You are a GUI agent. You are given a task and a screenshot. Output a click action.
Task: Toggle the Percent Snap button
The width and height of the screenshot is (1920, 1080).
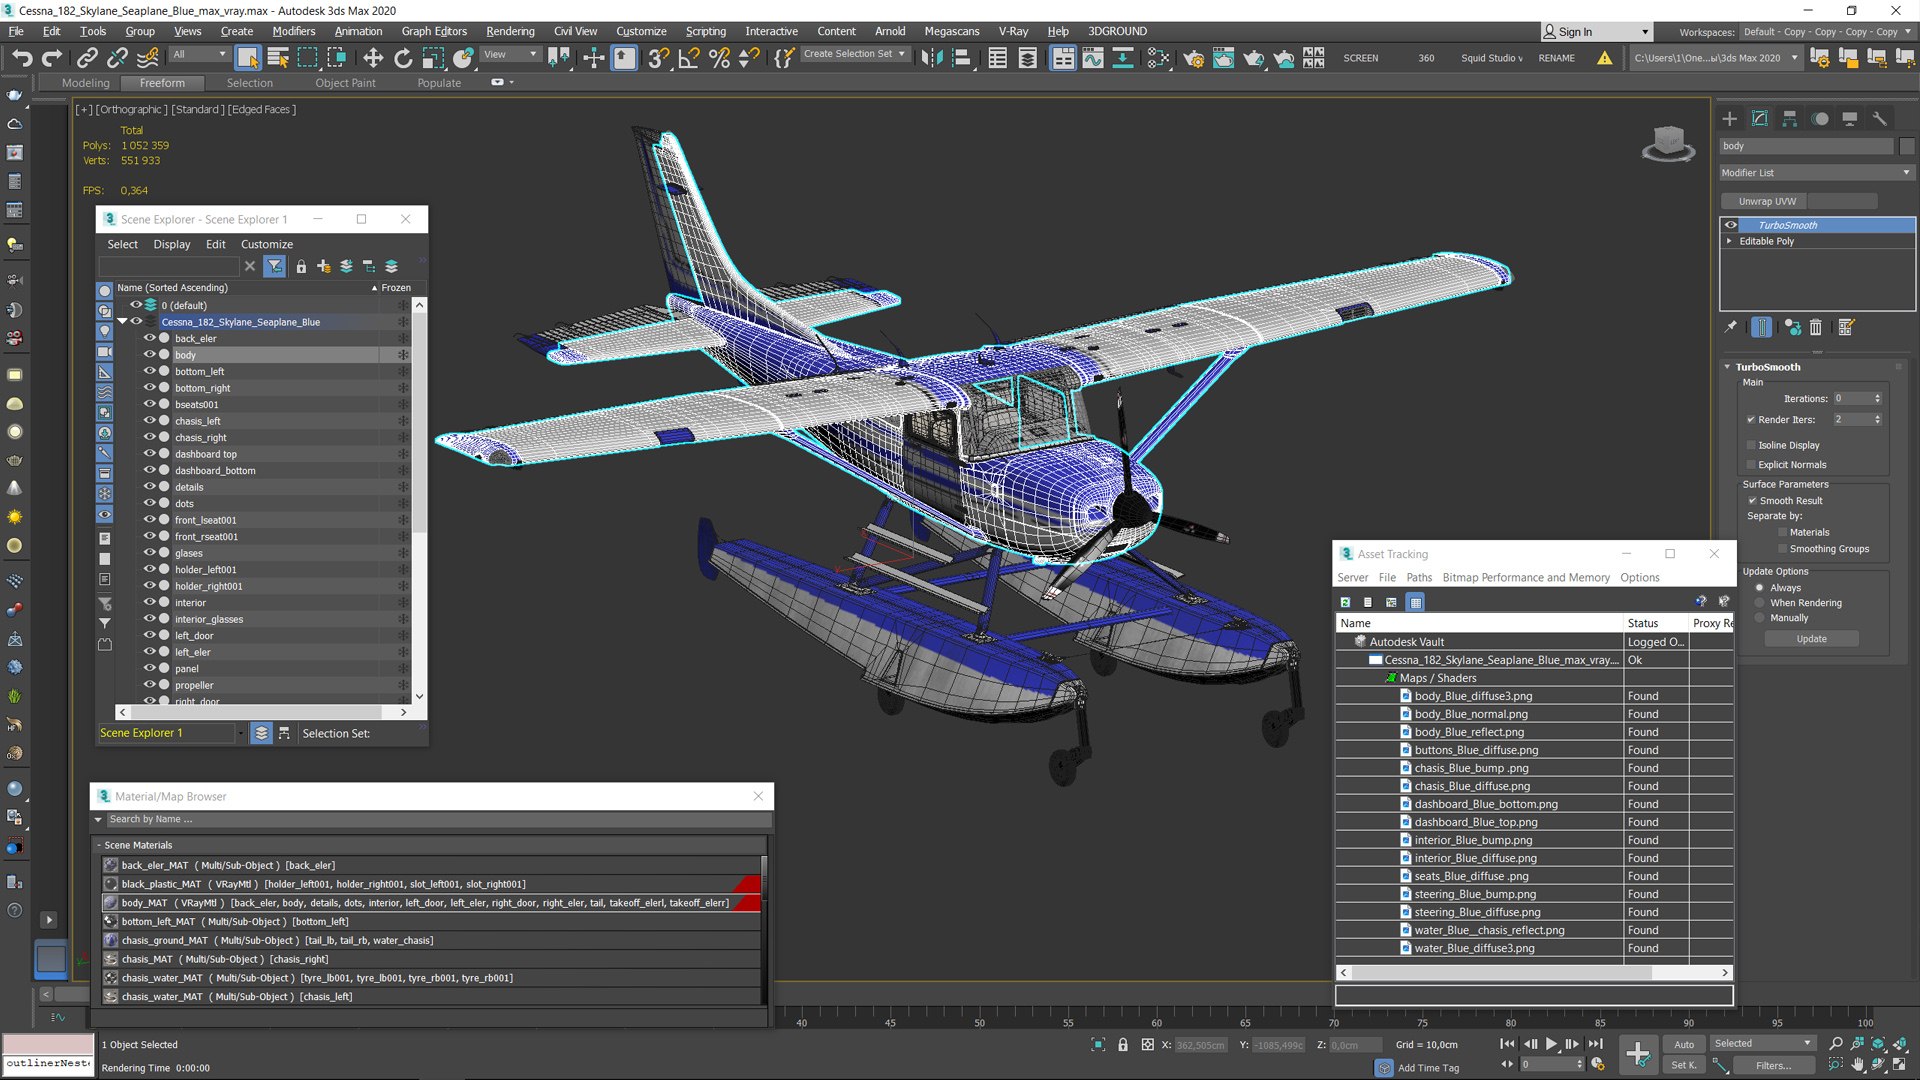pos(719,58)
